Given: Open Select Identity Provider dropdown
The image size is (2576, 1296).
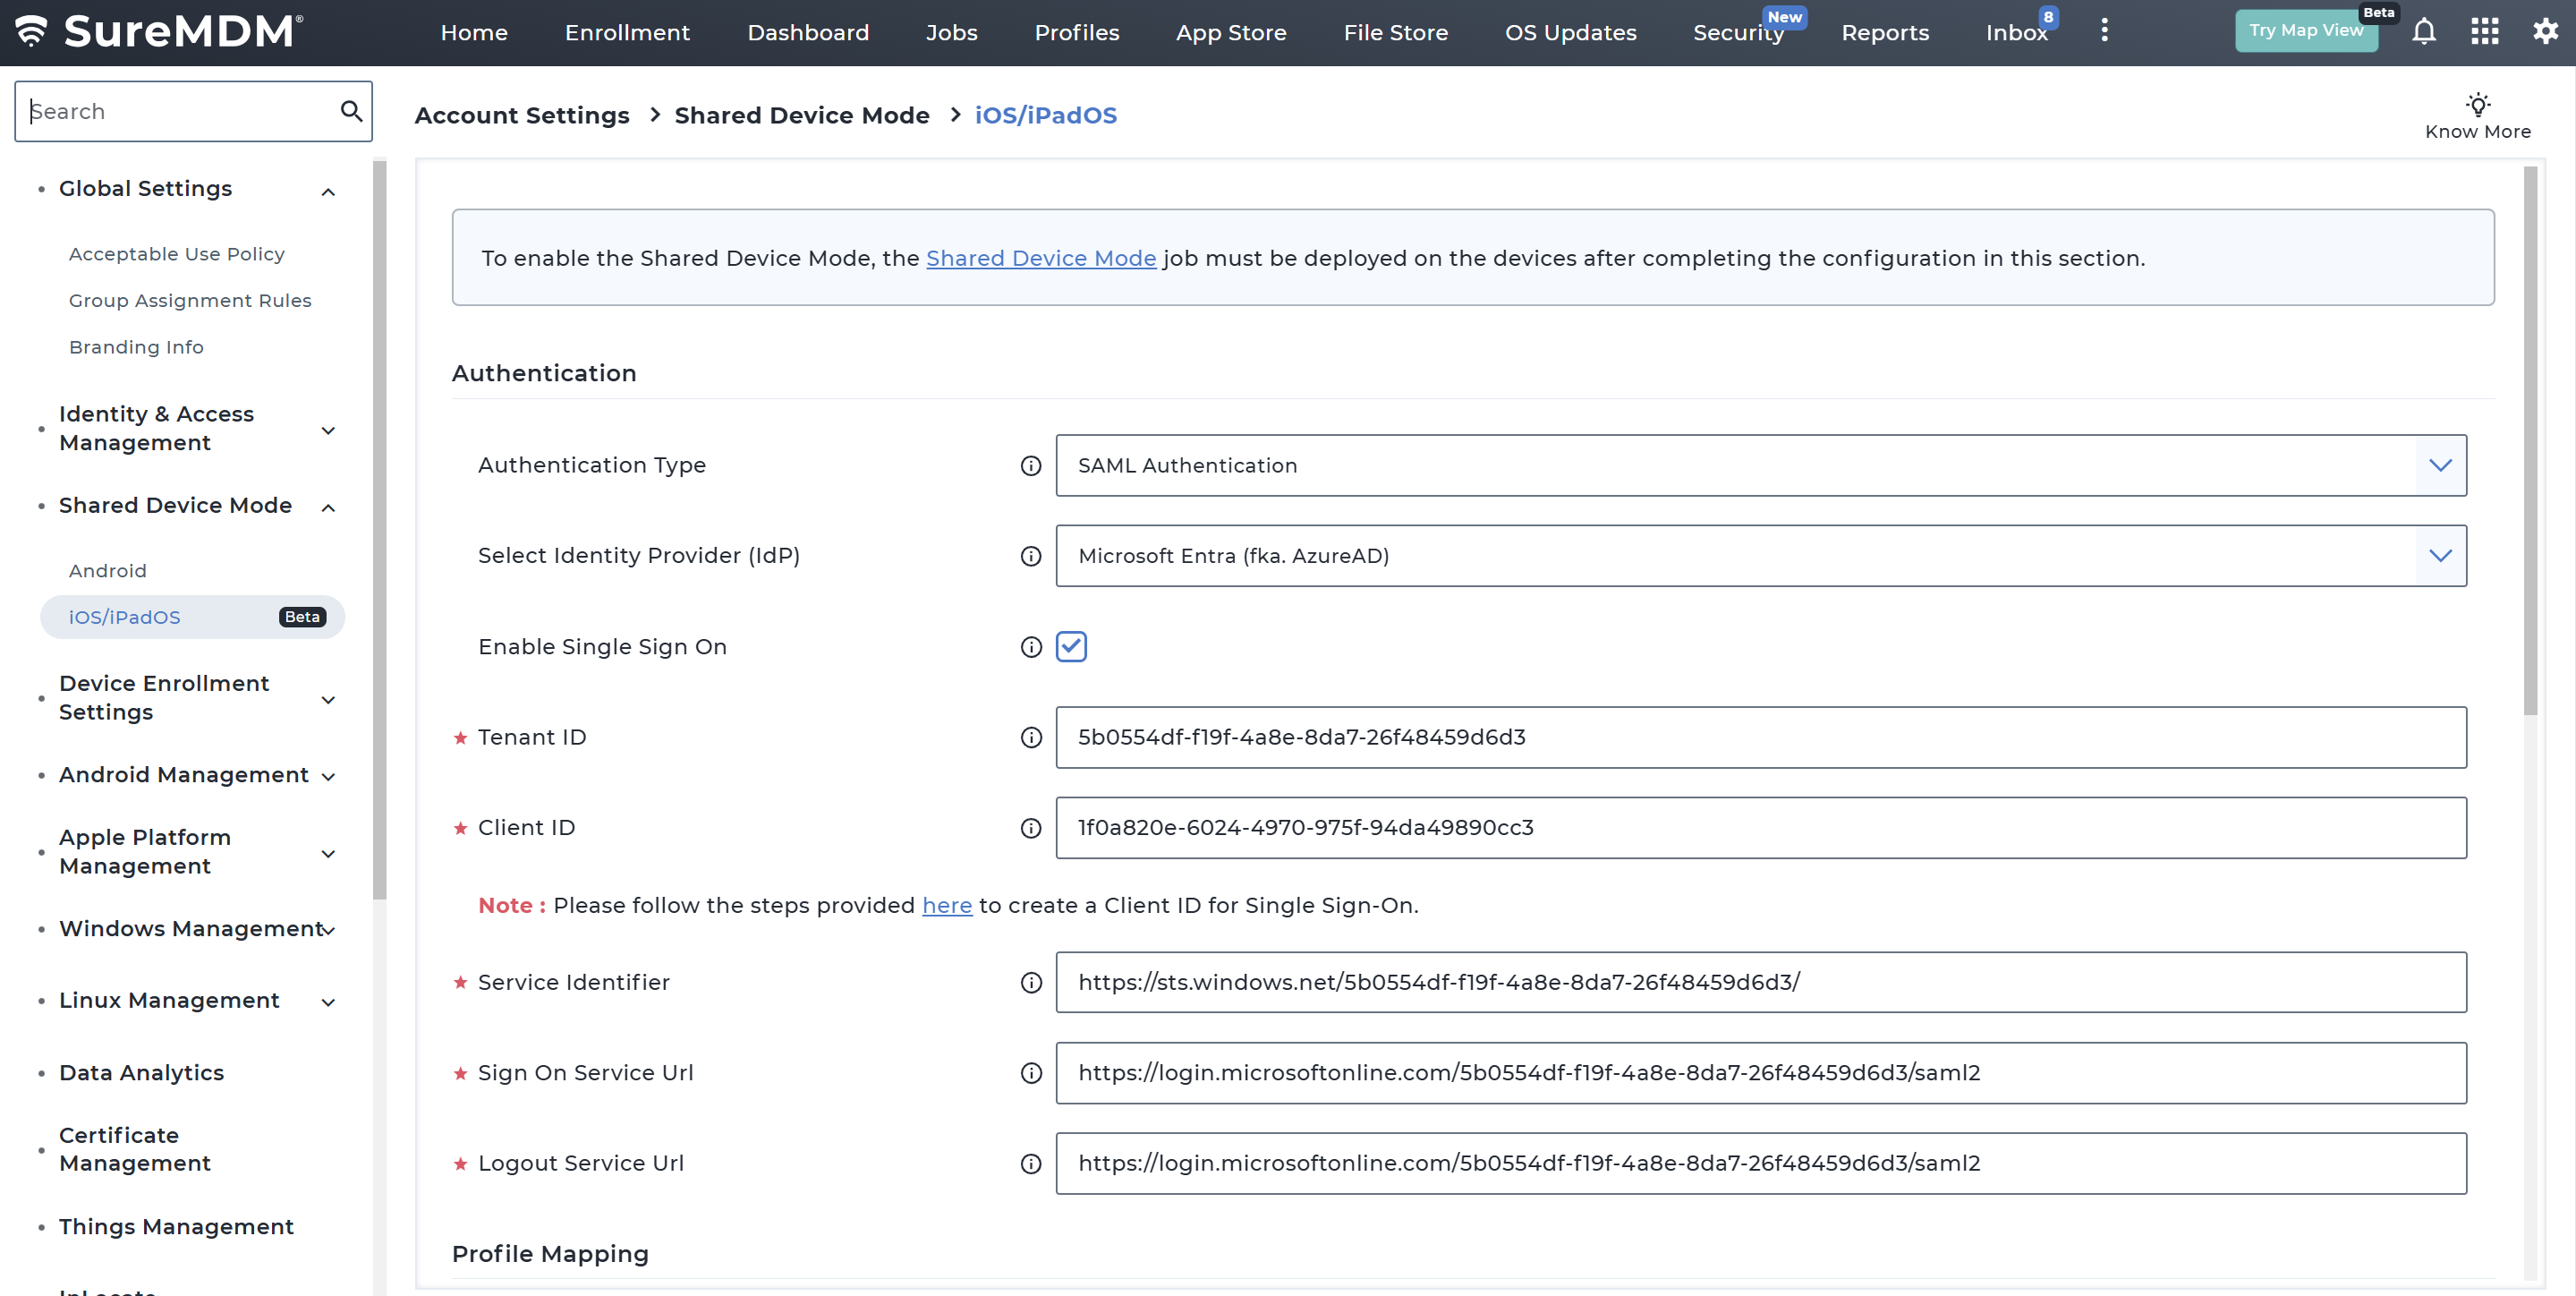Looking at the screenshot, I should click(2440, 556).
